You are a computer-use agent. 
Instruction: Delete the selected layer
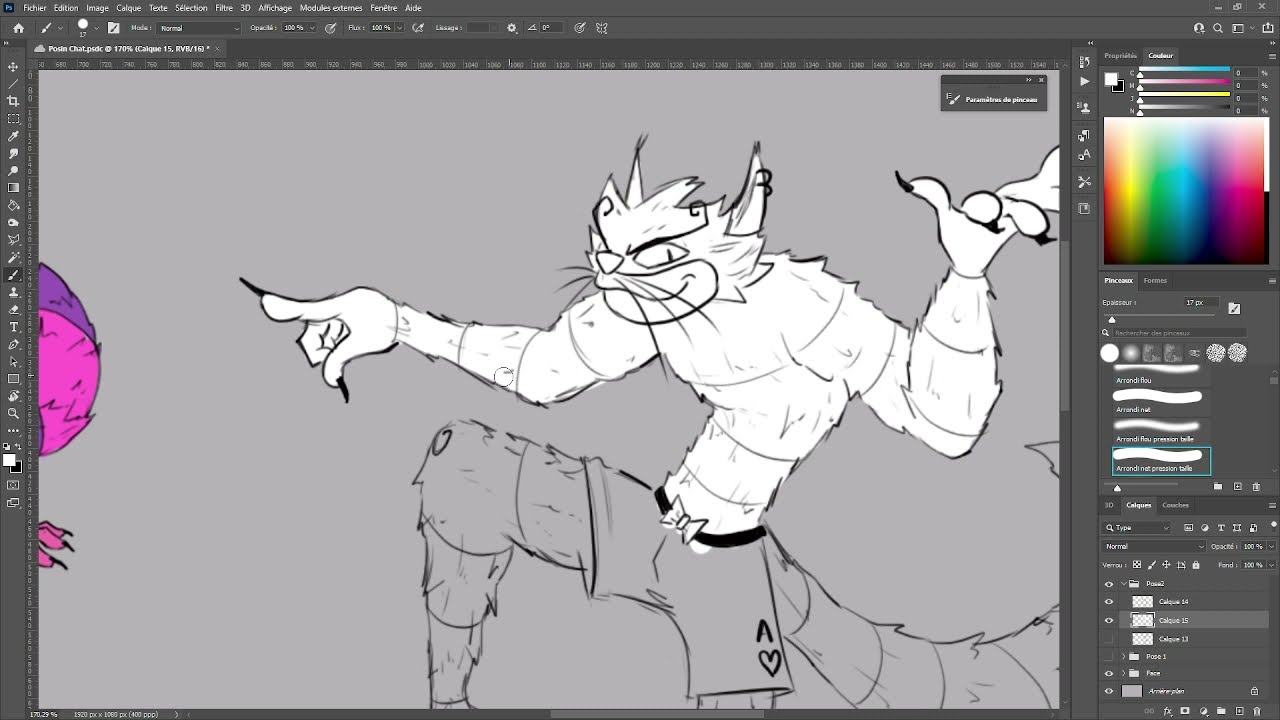point(1257,712)
